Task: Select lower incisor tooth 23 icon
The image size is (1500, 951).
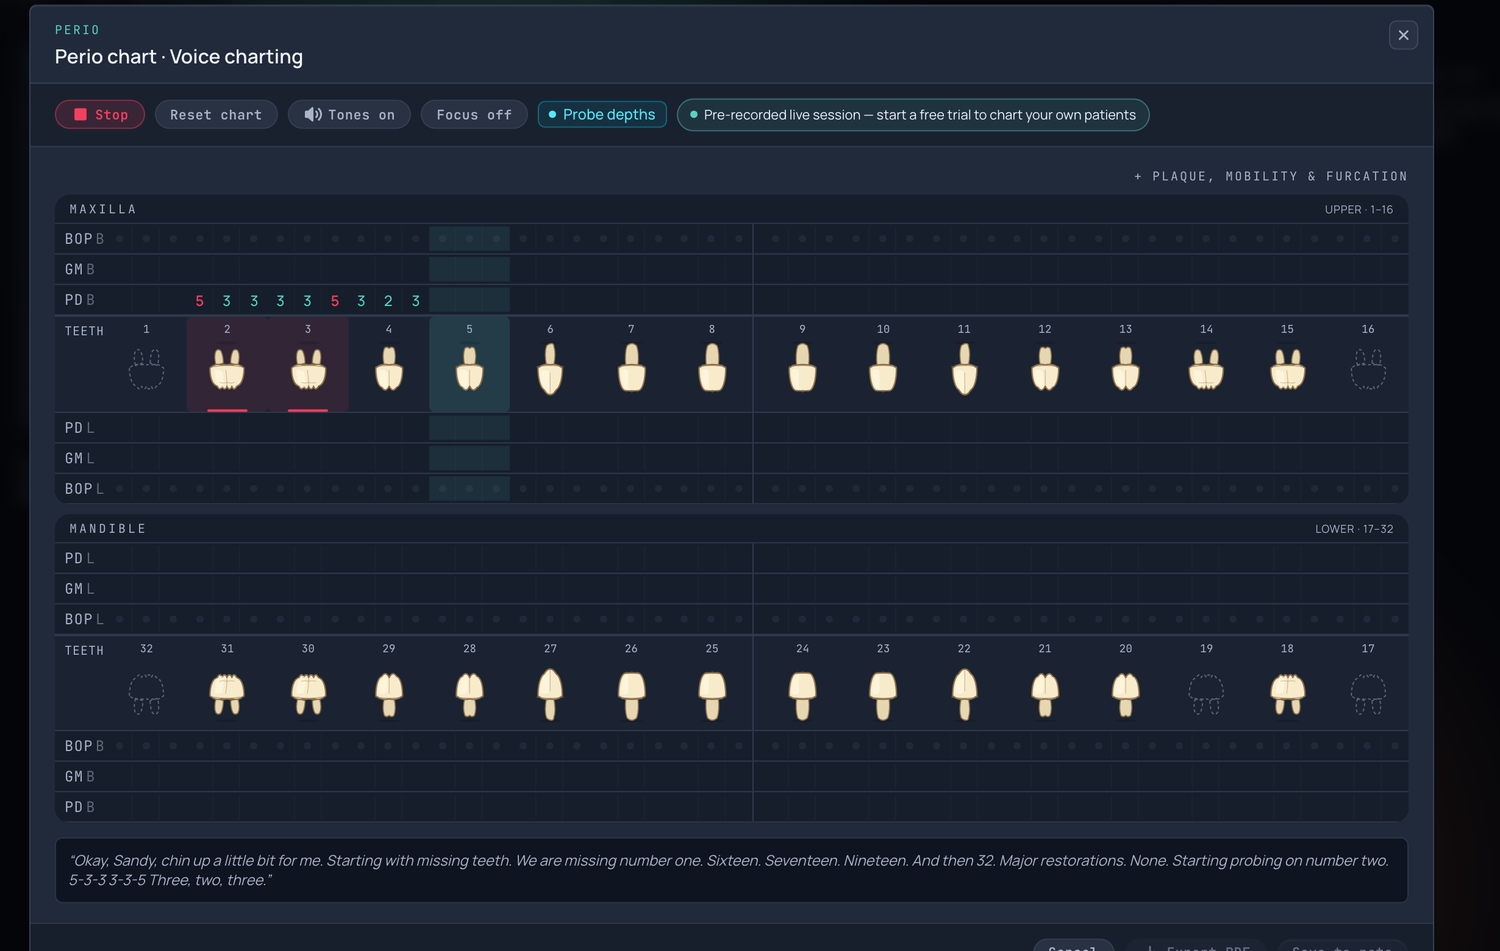Action: [x=883, y=695]
